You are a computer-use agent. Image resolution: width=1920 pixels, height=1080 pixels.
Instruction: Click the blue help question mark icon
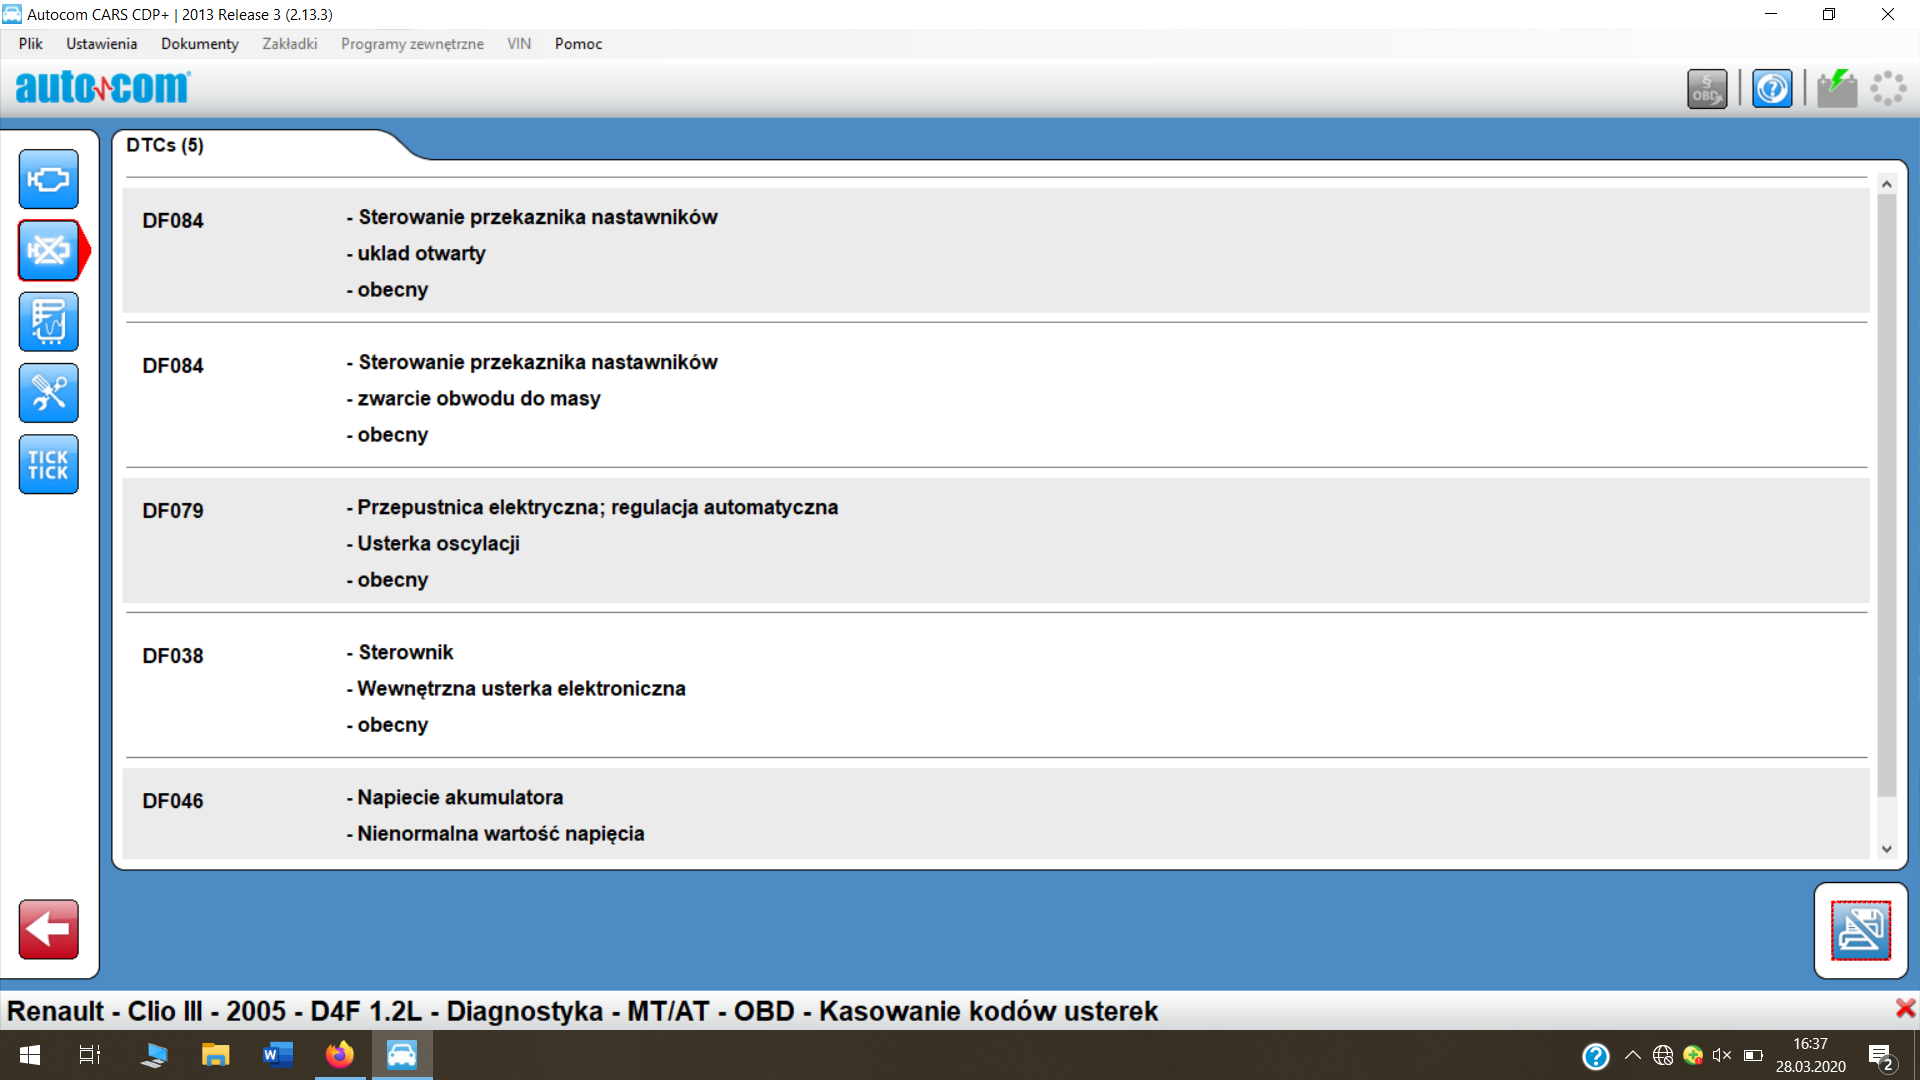1772,89
